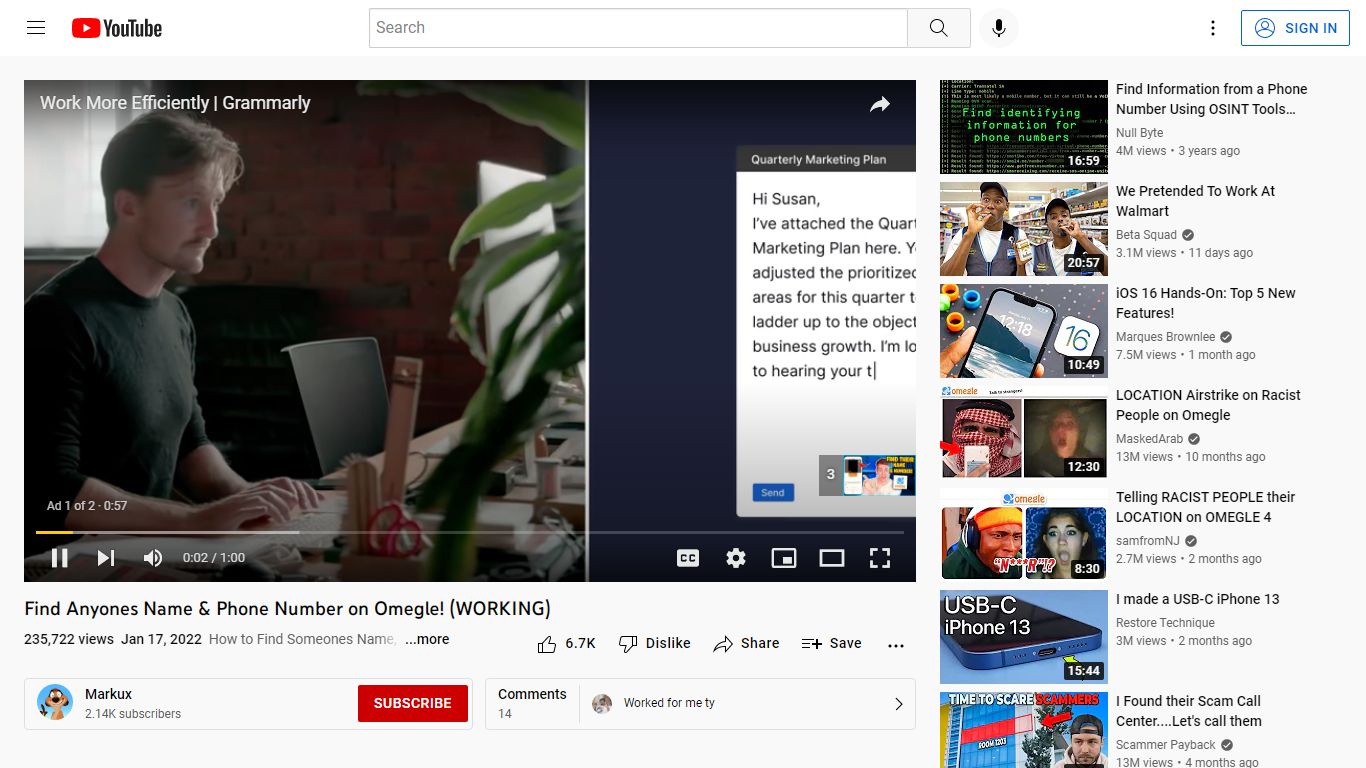Viewport: 1366px width, 768px height.
Task: Click the '0:02 / 1:00' time display
Action: tap(214, 558)
